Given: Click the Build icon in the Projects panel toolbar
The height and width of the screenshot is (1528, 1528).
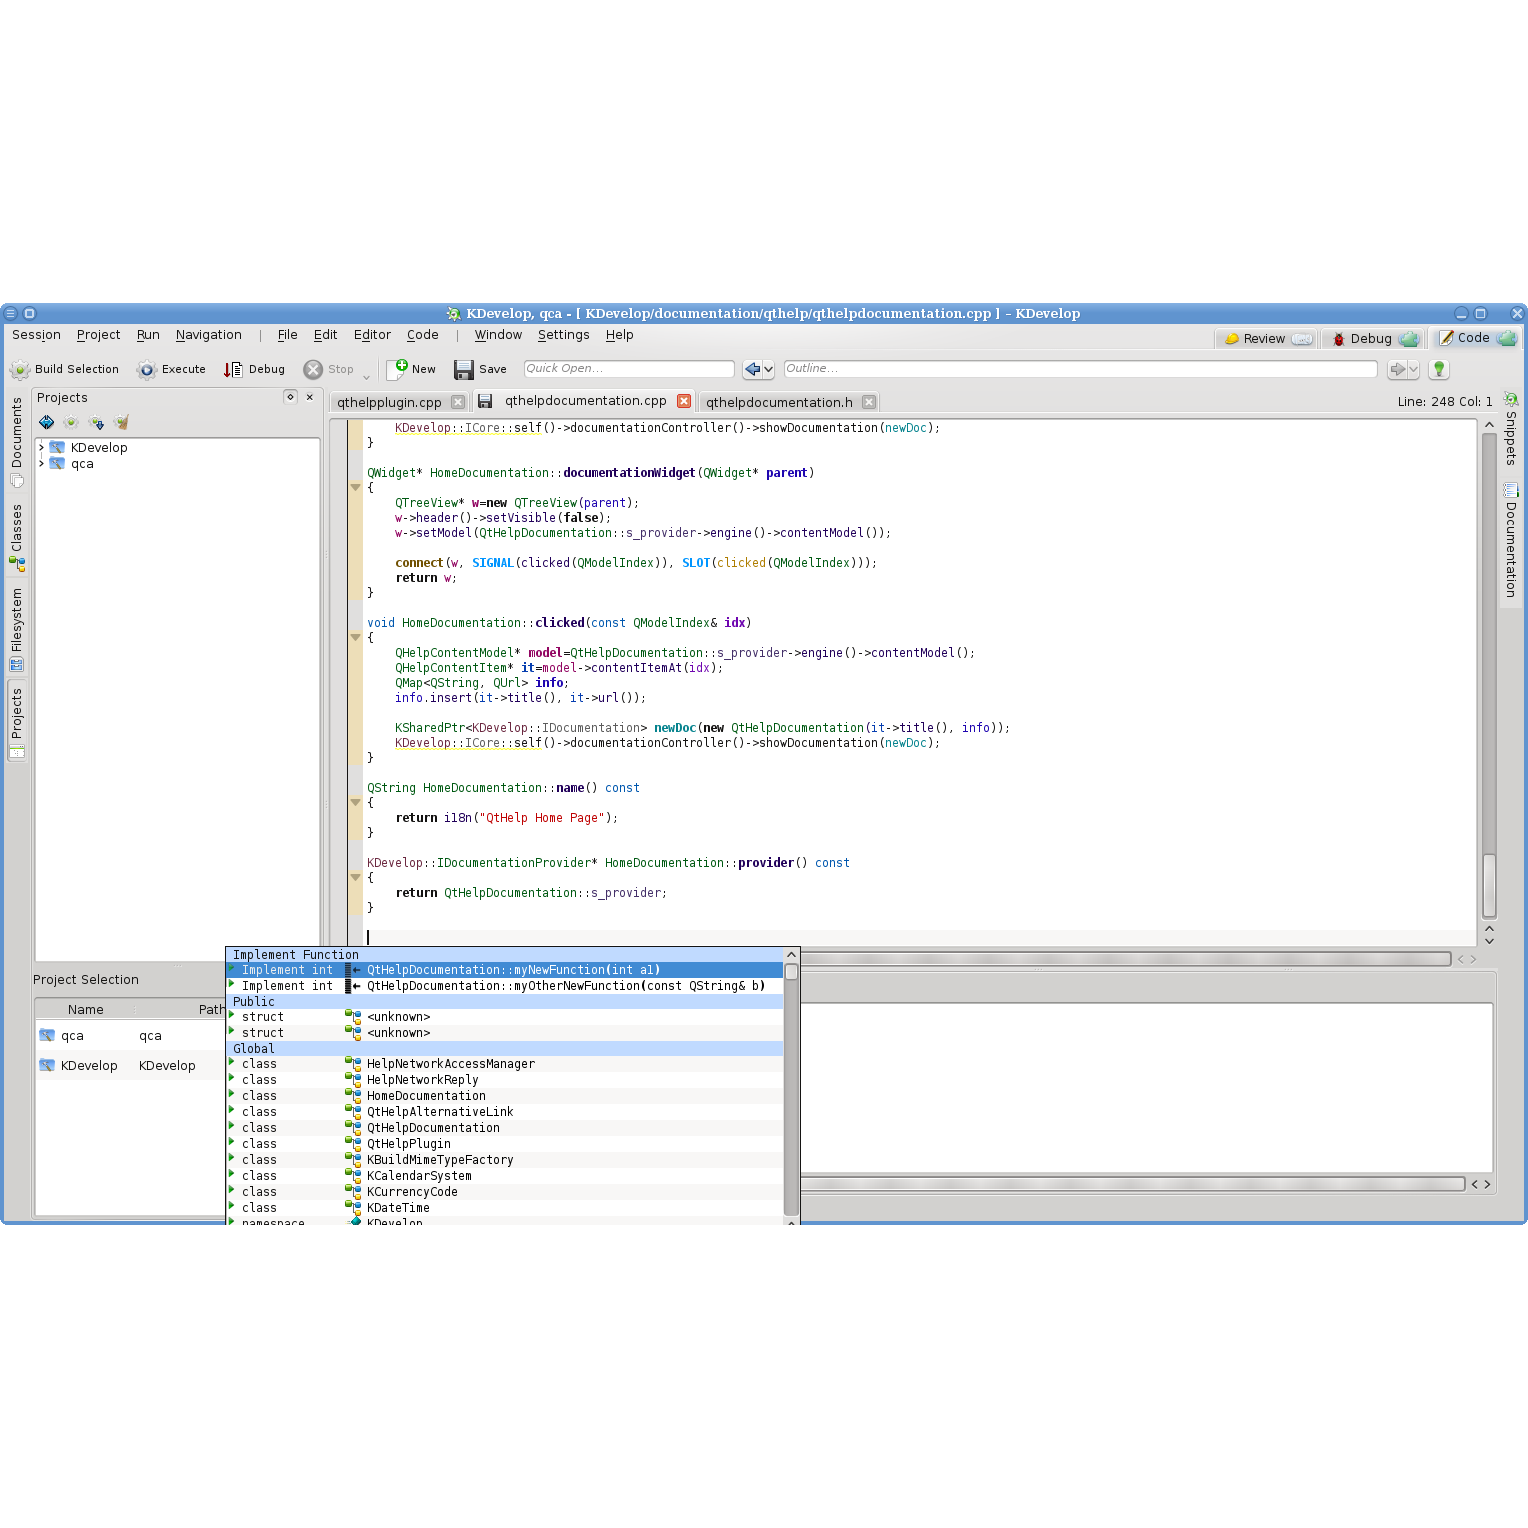Looking at the screenshot, I should pos(71,422).
